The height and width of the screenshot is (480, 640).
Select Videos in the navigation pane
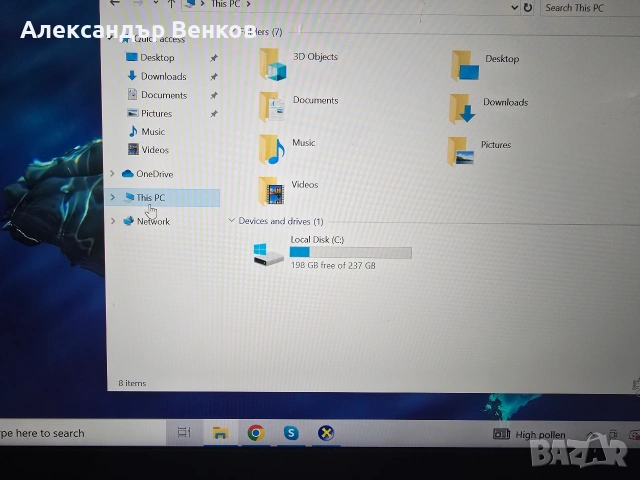click(x=154, y=150)
